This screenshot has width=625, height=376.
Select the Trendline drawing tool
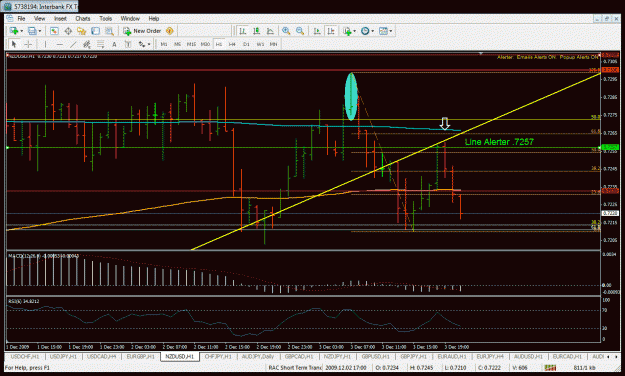[73, 44]
